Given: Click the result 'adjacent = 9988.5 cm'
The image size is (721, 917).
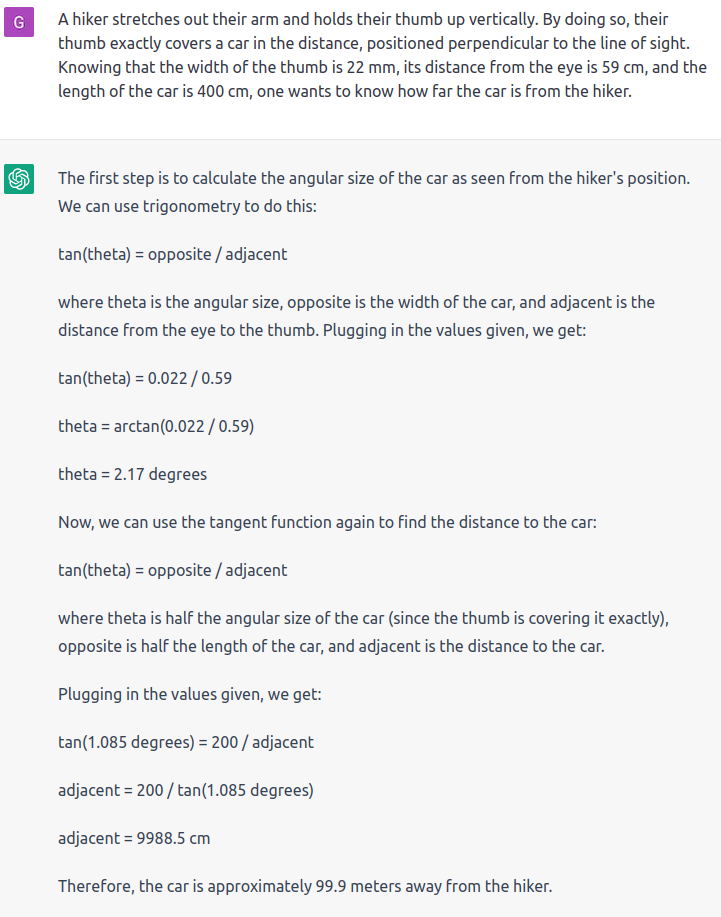Looking at the screenshot, I should click(134, 838).
